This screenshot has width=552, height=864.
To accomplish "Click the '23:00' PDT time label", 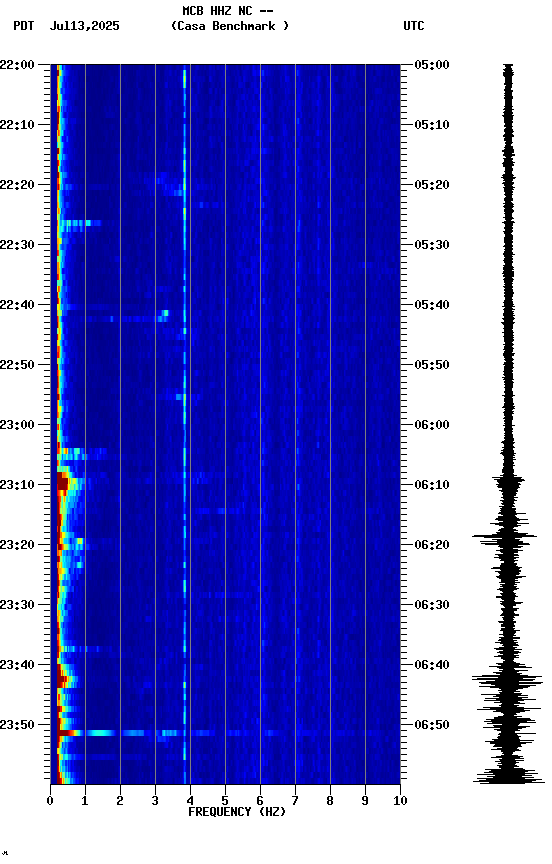I will click(x=17, y=425).
